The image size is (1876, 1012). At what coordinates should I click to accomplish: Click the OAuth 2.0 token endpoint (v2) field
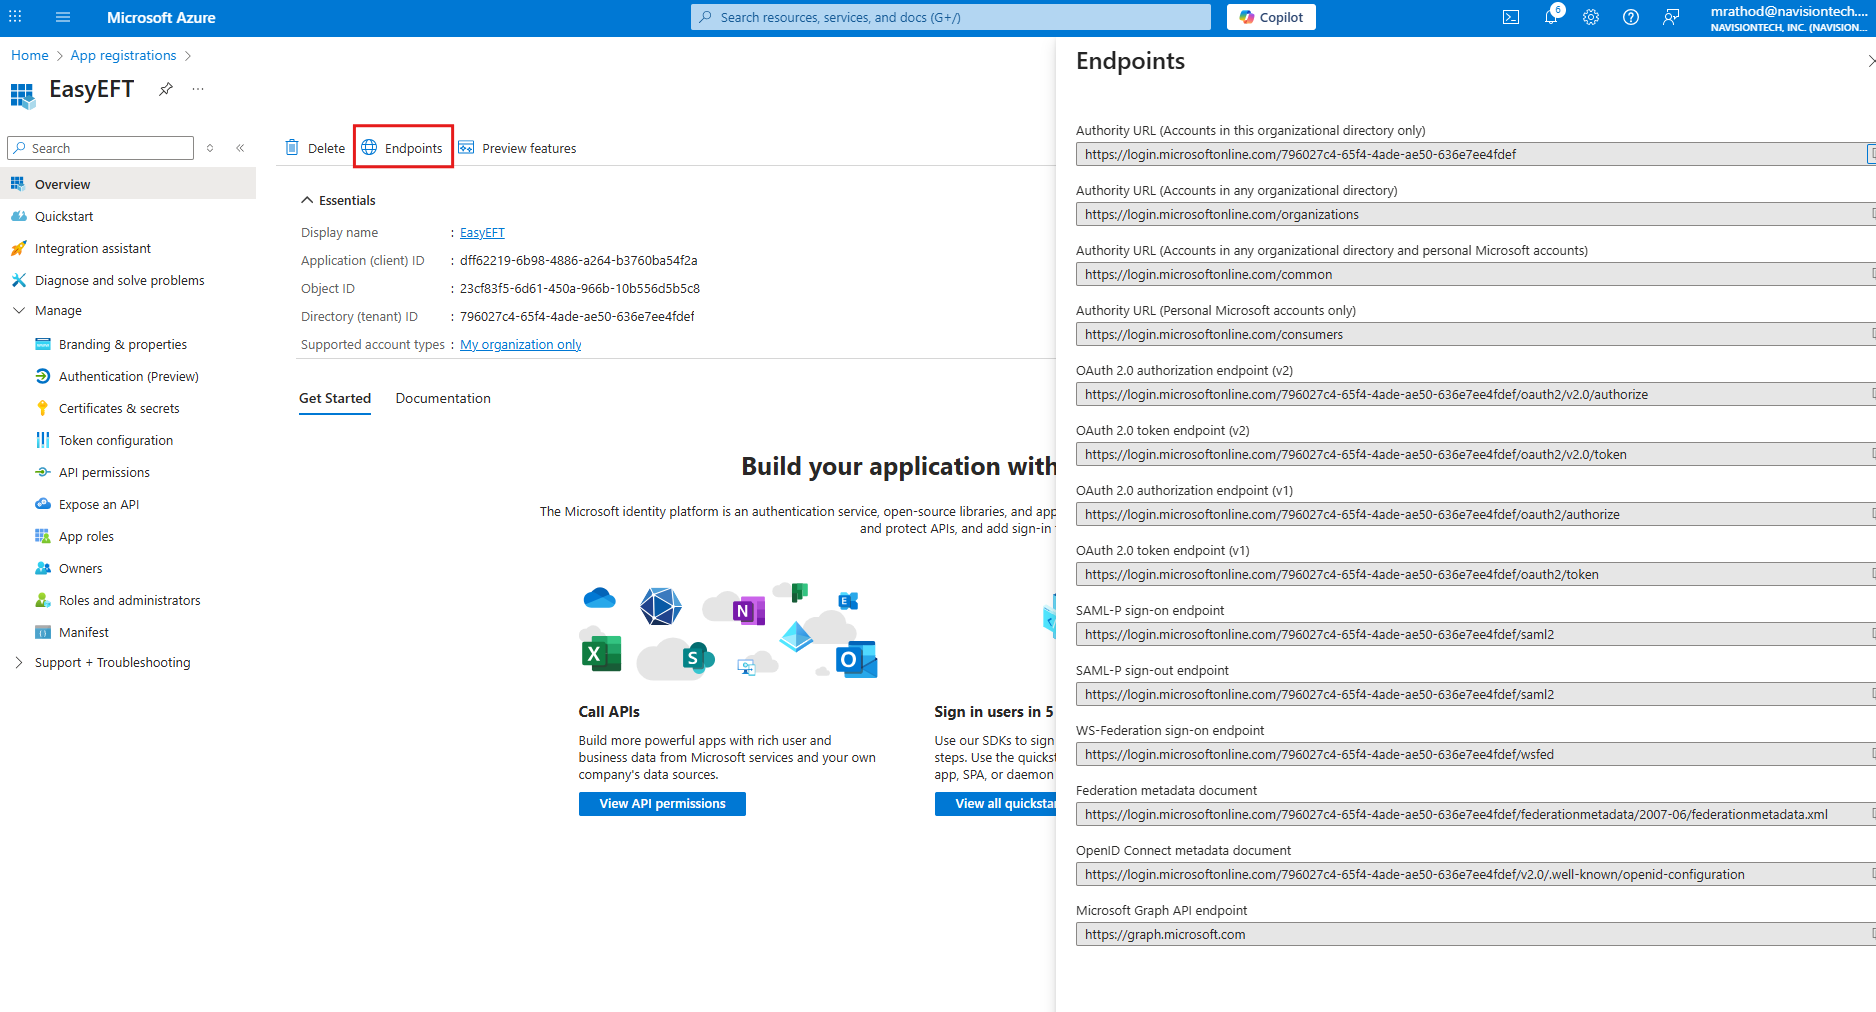pos(1470,455)
